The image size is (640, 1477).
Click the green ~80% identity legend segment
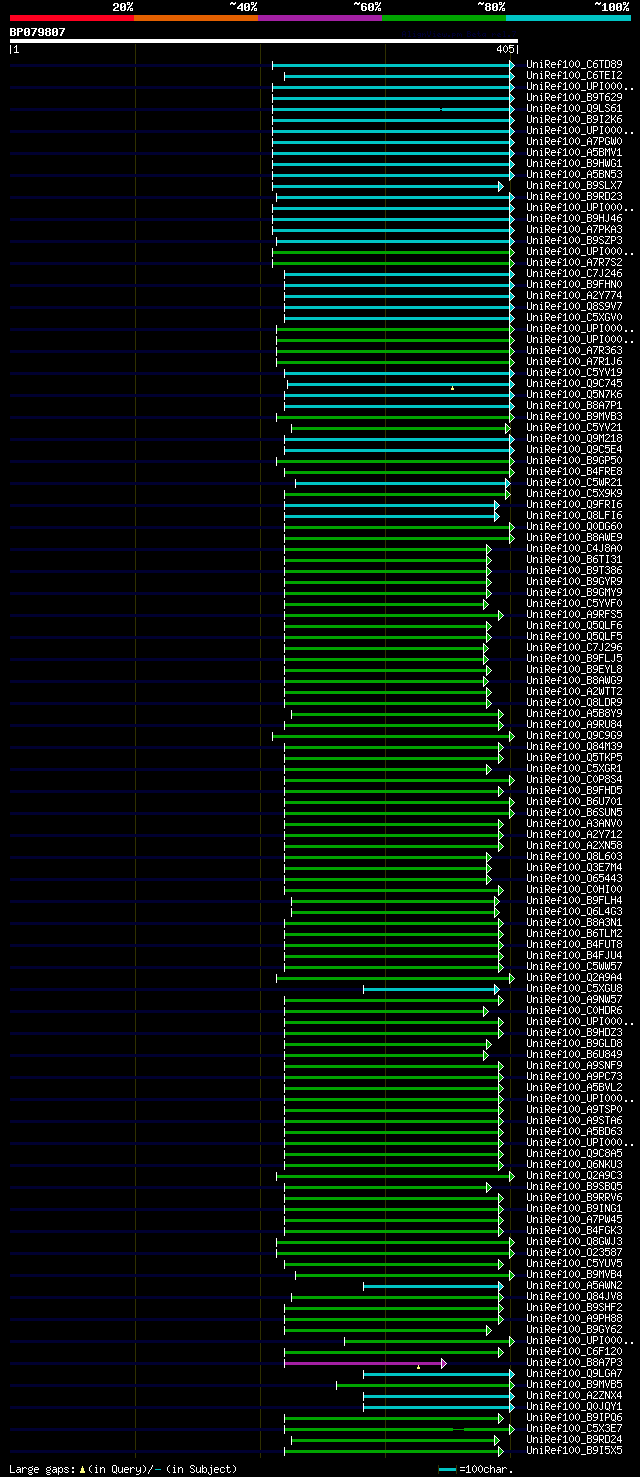(444, 18)
